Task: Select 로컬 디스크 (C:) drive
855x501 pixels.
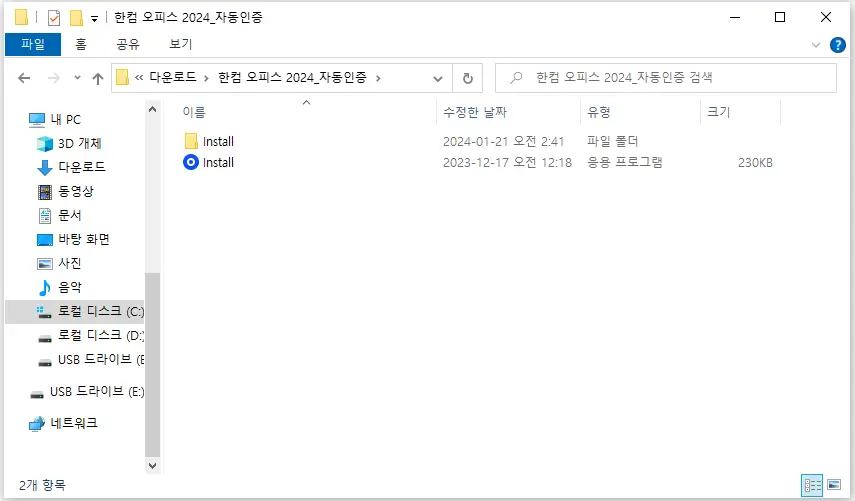Action: coord(75,311)
